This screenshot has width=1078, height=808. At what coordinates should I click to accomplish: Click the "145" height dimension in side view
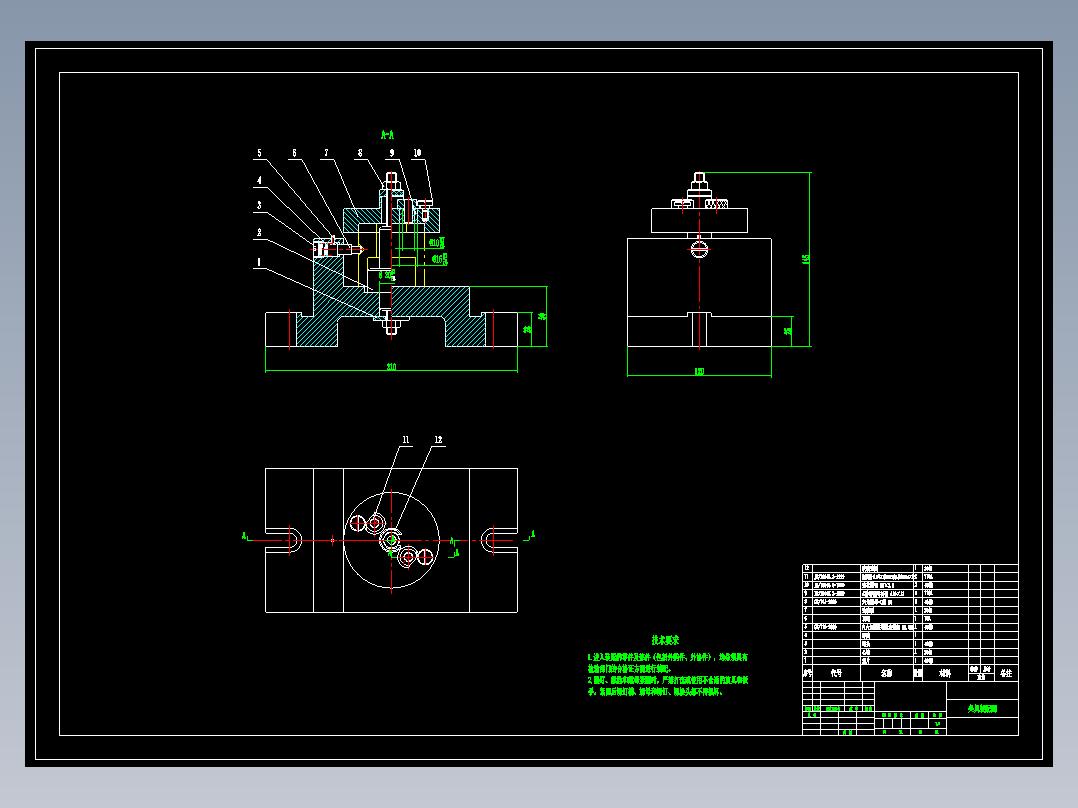(806, 259)
